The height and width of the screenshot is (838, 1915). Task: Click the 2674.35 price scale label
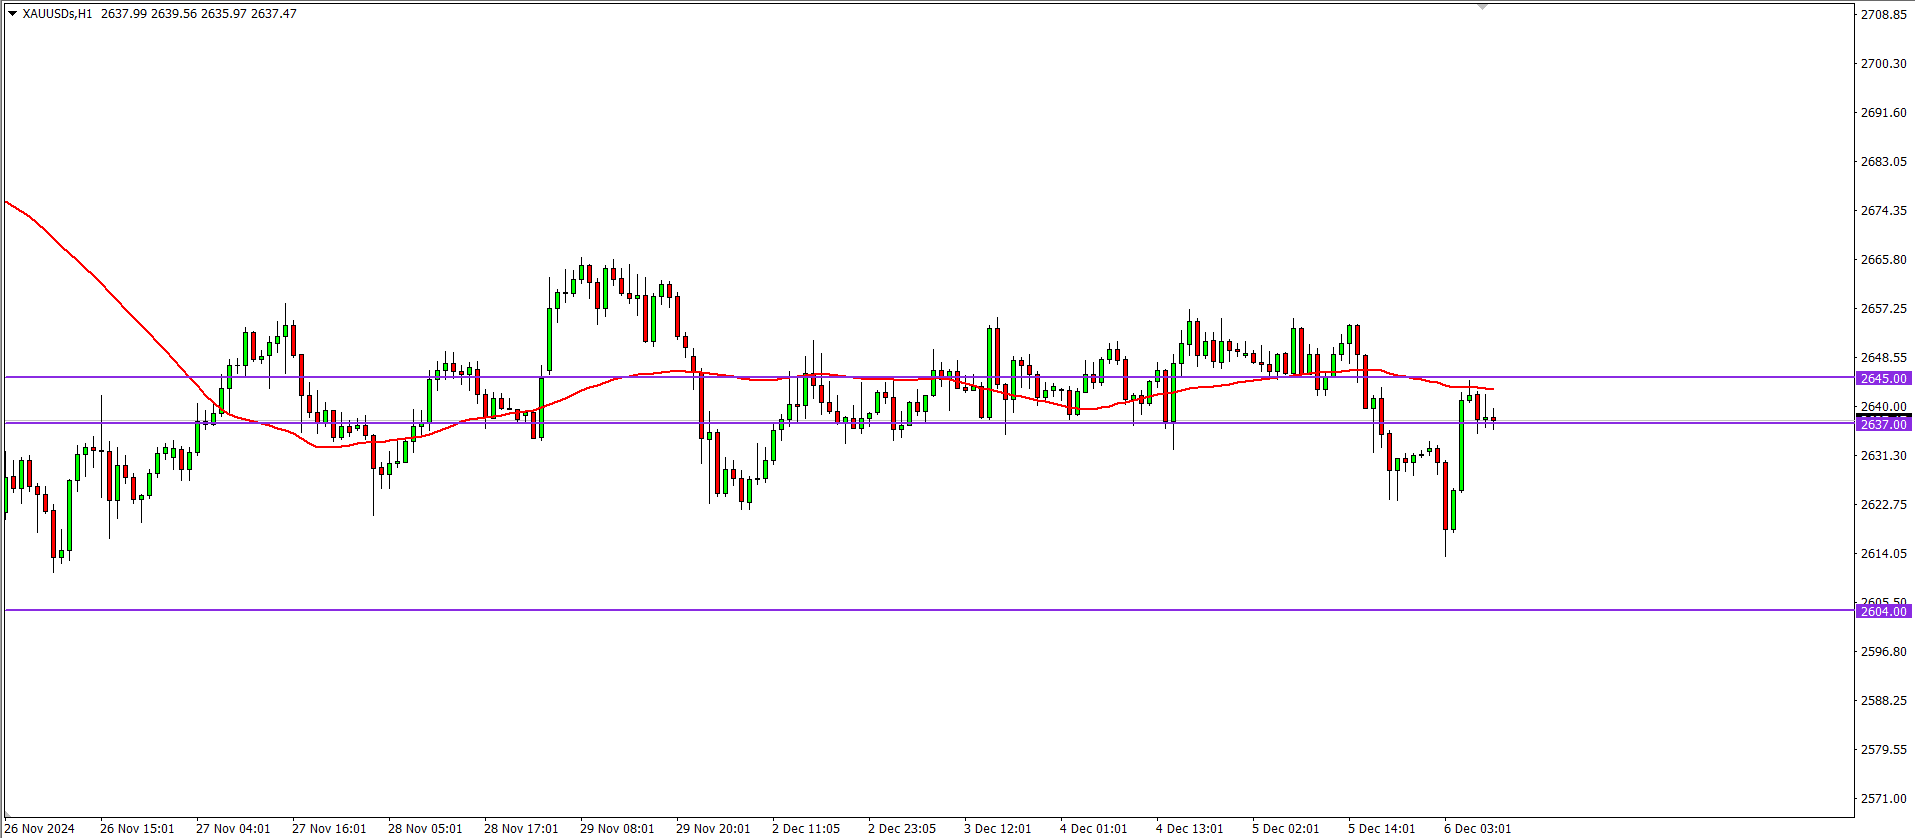click(x=1883, y=210)
